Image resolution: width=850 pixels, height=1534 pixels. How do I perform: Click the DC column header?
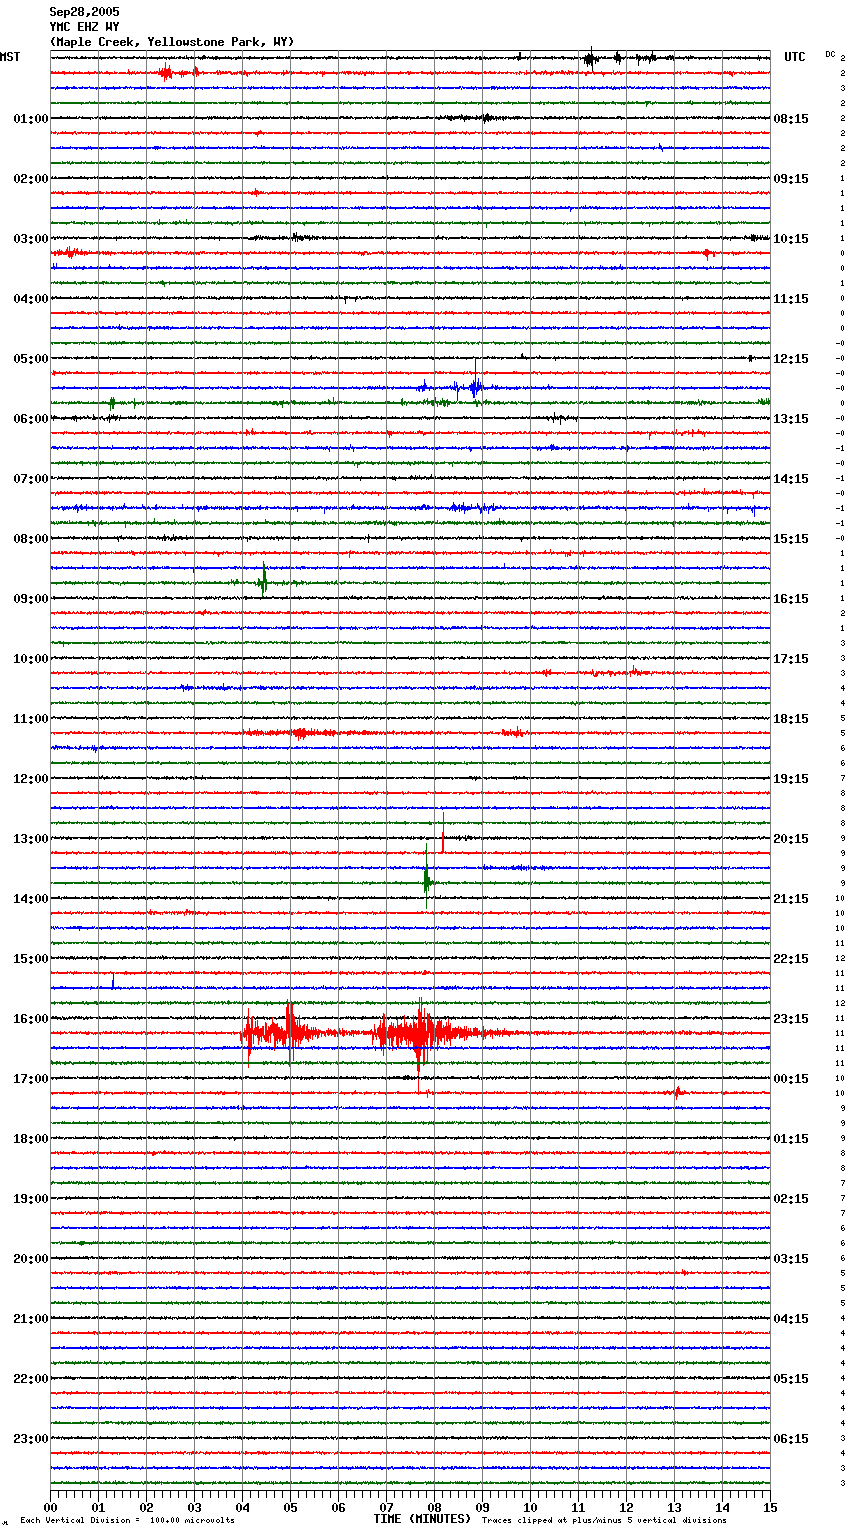[x=830, y=54]
